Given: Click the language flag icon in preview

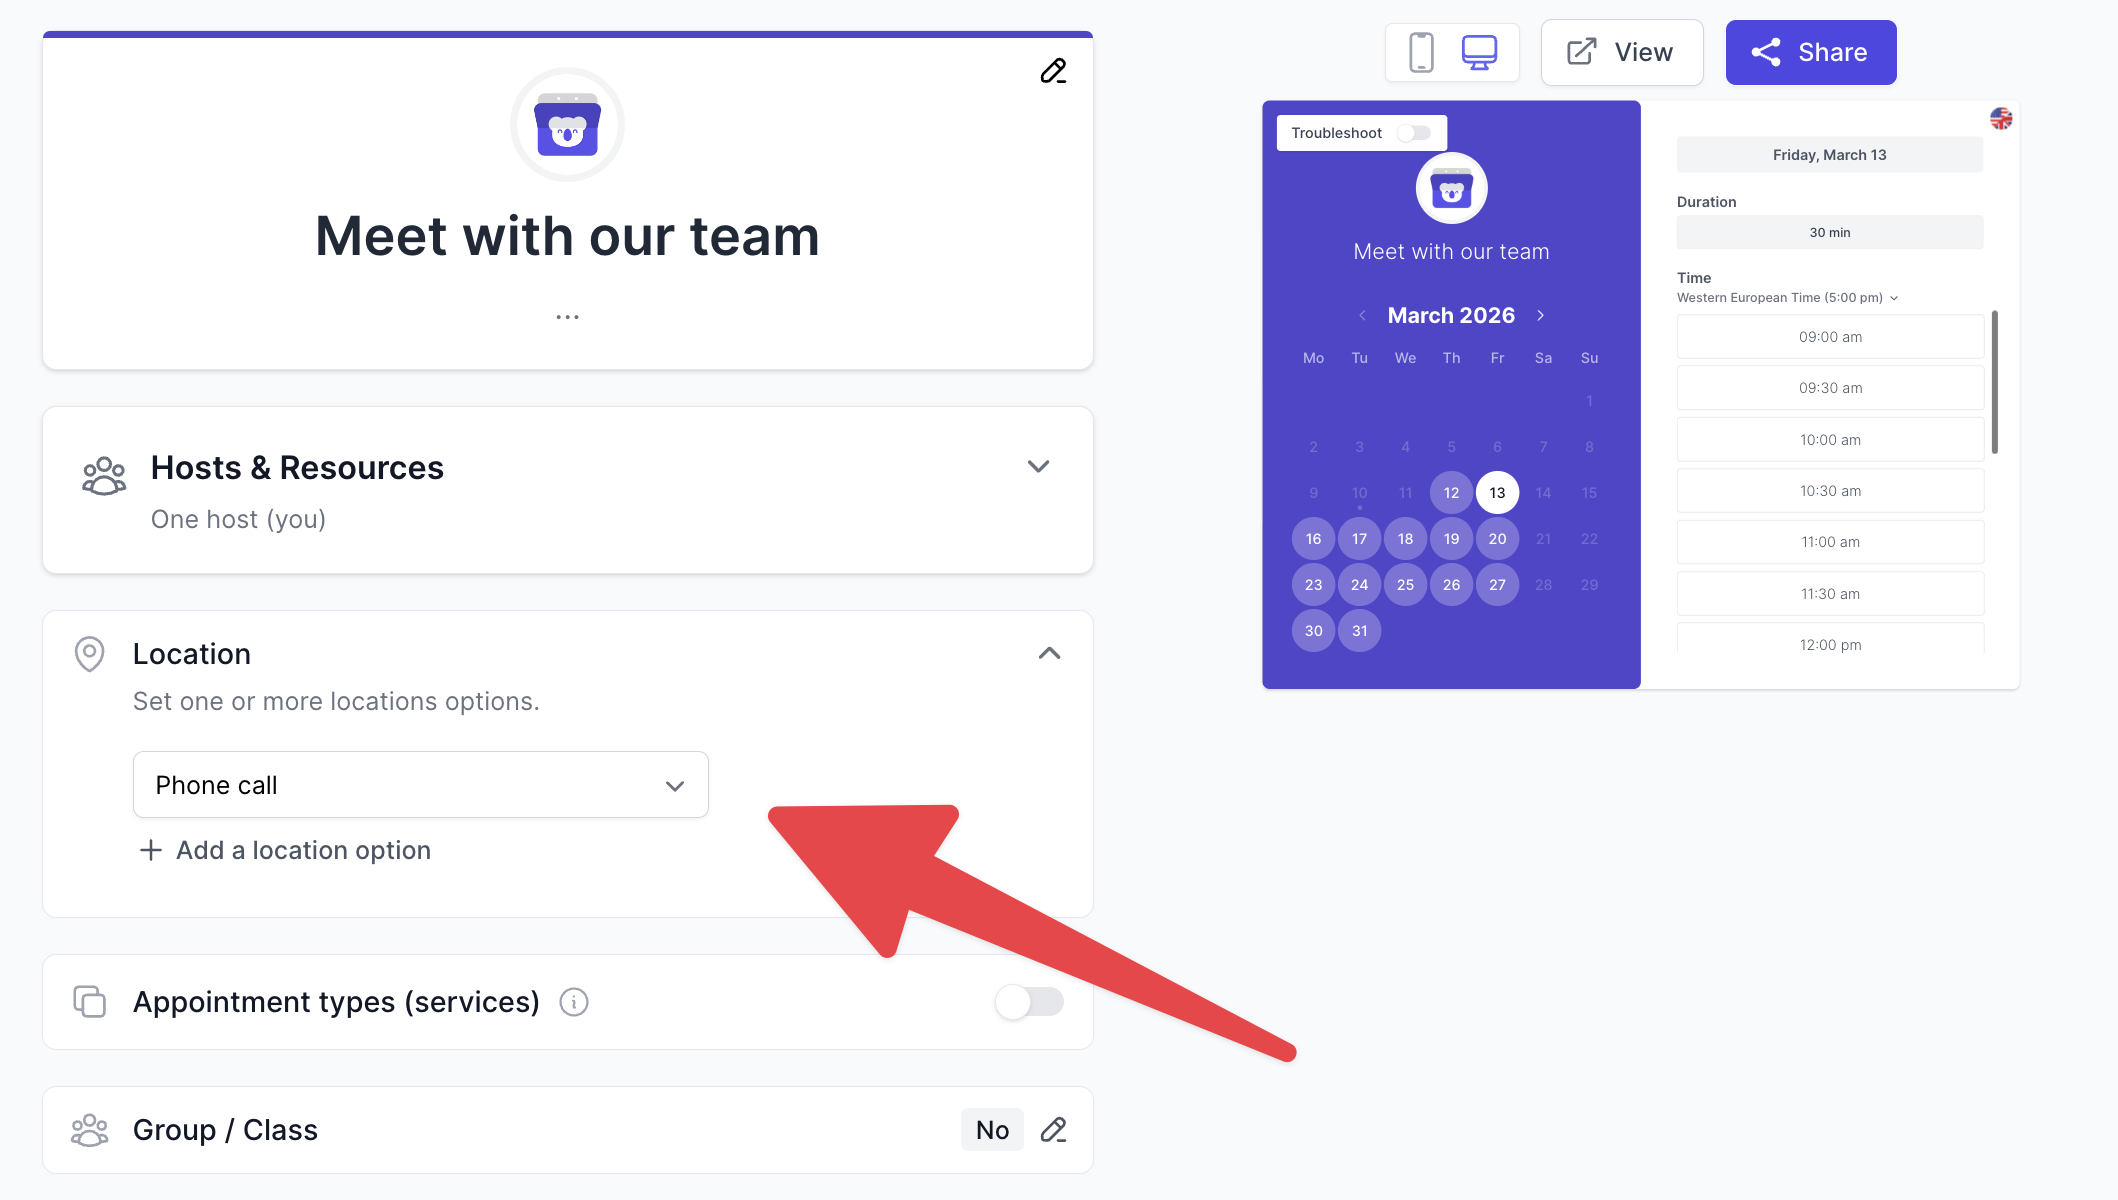Looking at the screenshot, I should [2001, 118].
